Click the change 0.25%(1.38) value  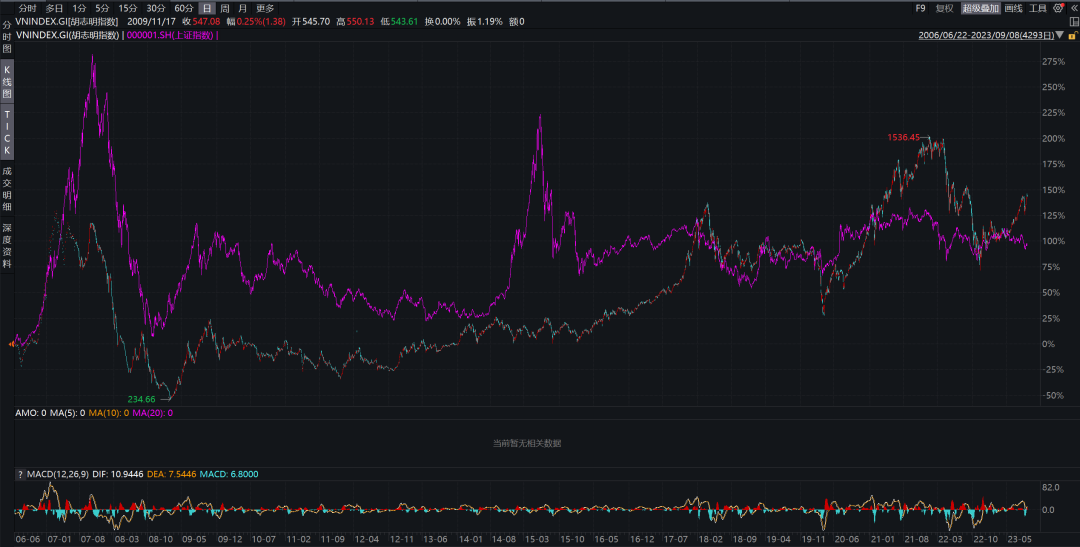pos(260,21)
